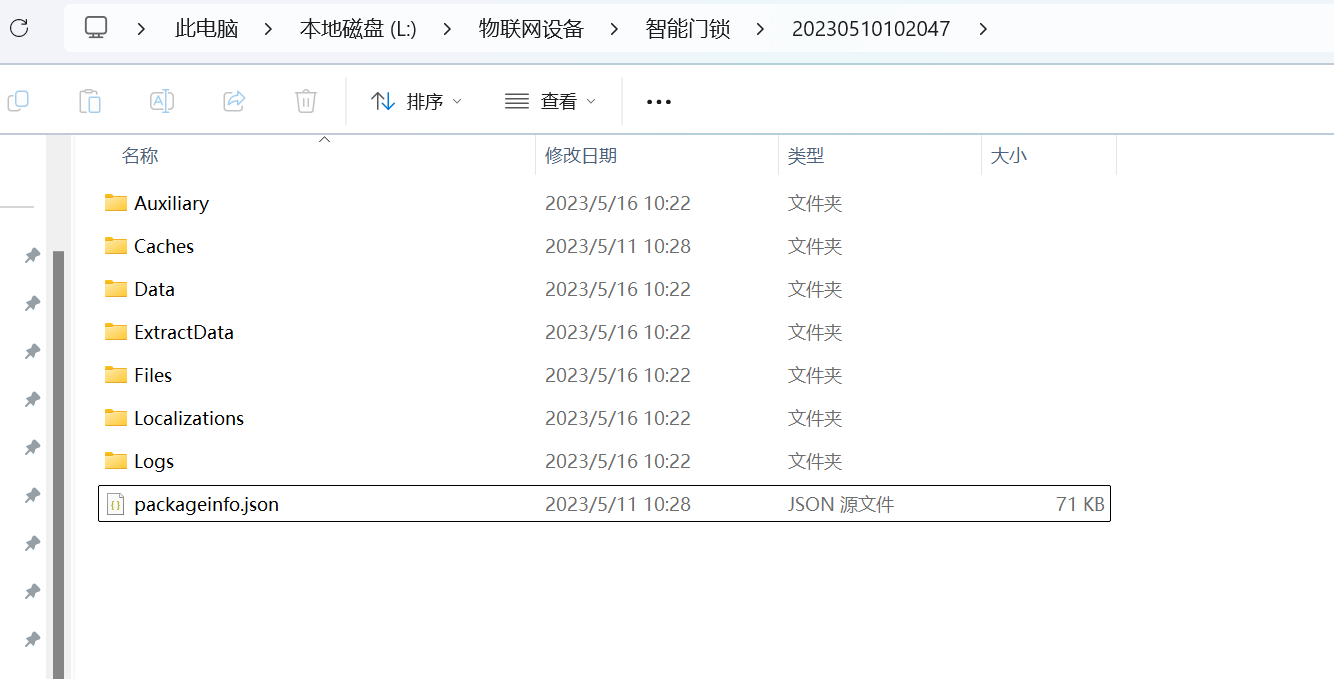Viewport: 1334px width, 679px height.
Task: Click the Copy icon in toolbar
Action: (18, 101)
